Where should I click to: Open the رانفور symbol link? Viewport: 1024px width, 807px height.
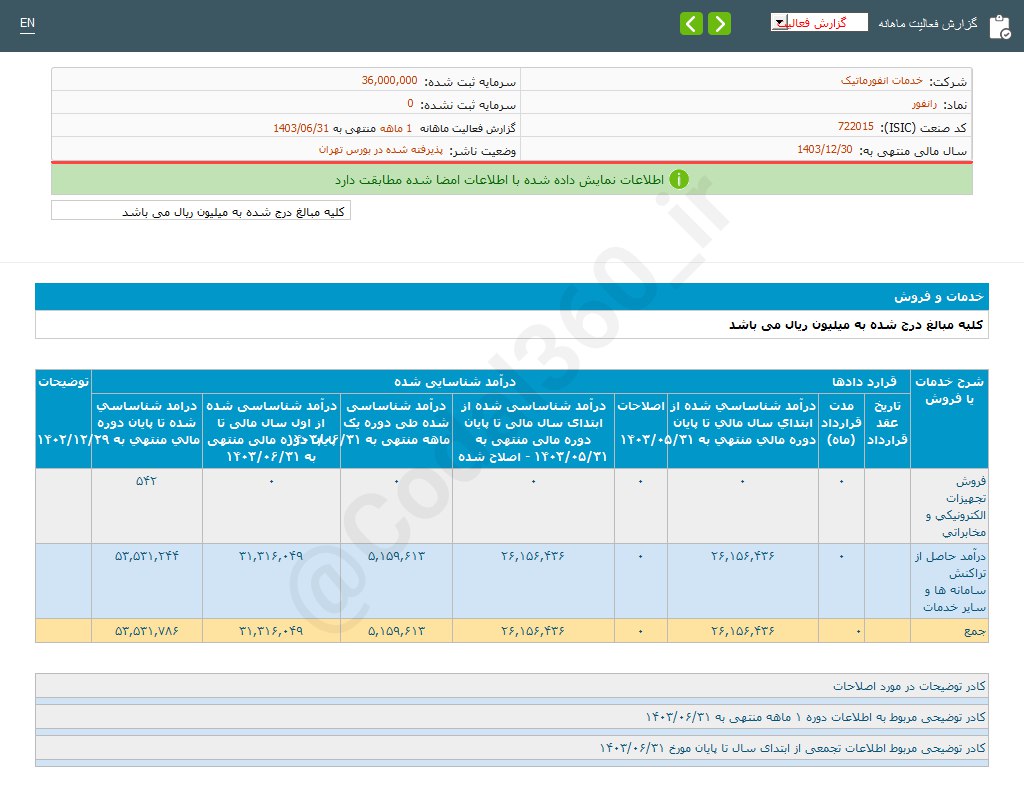coord(927,102)
